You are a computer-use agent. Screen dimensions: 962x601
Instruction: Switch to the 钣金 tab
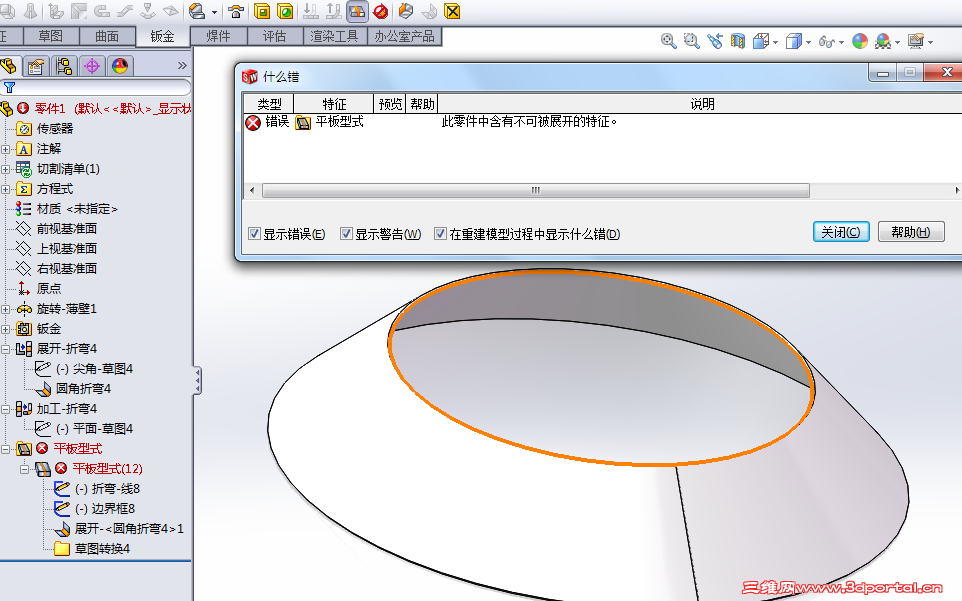tap(163, 36)
